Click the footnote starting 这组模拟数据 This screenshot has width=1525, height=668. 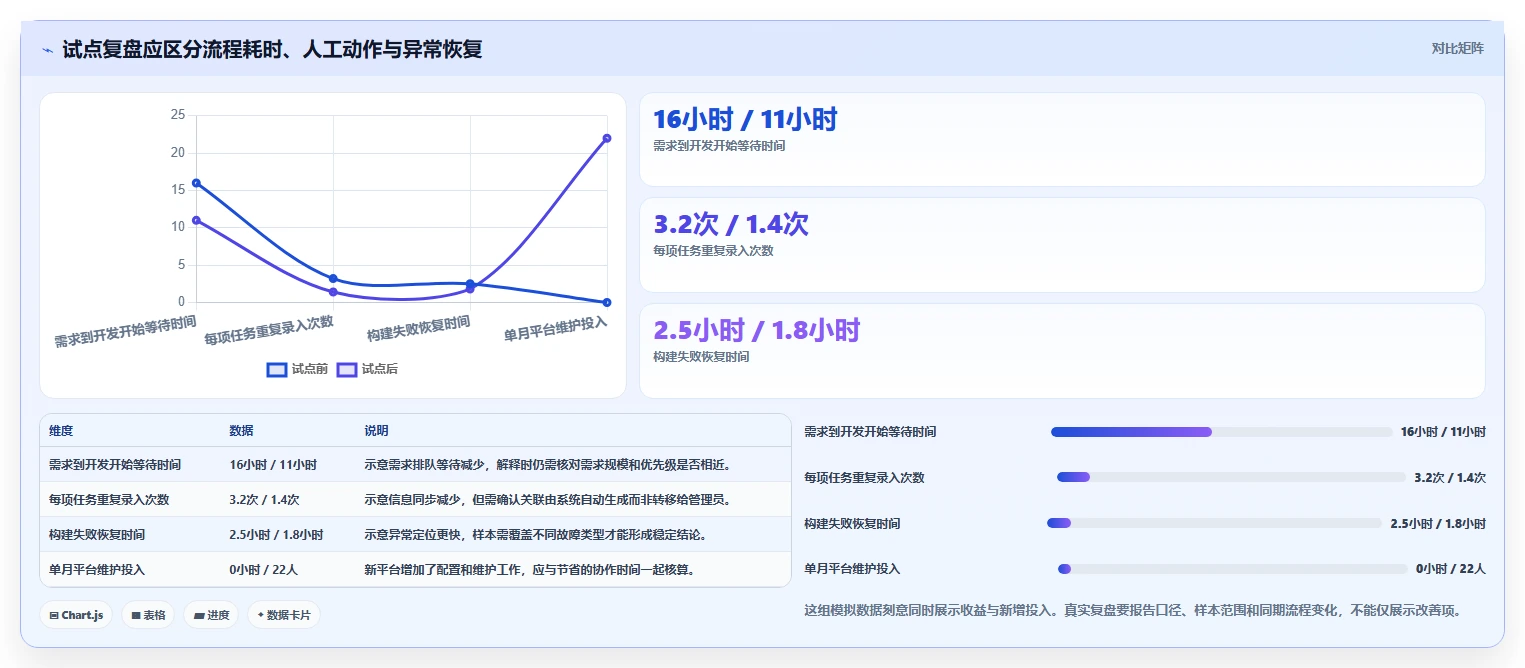(x=1133, y=610)
